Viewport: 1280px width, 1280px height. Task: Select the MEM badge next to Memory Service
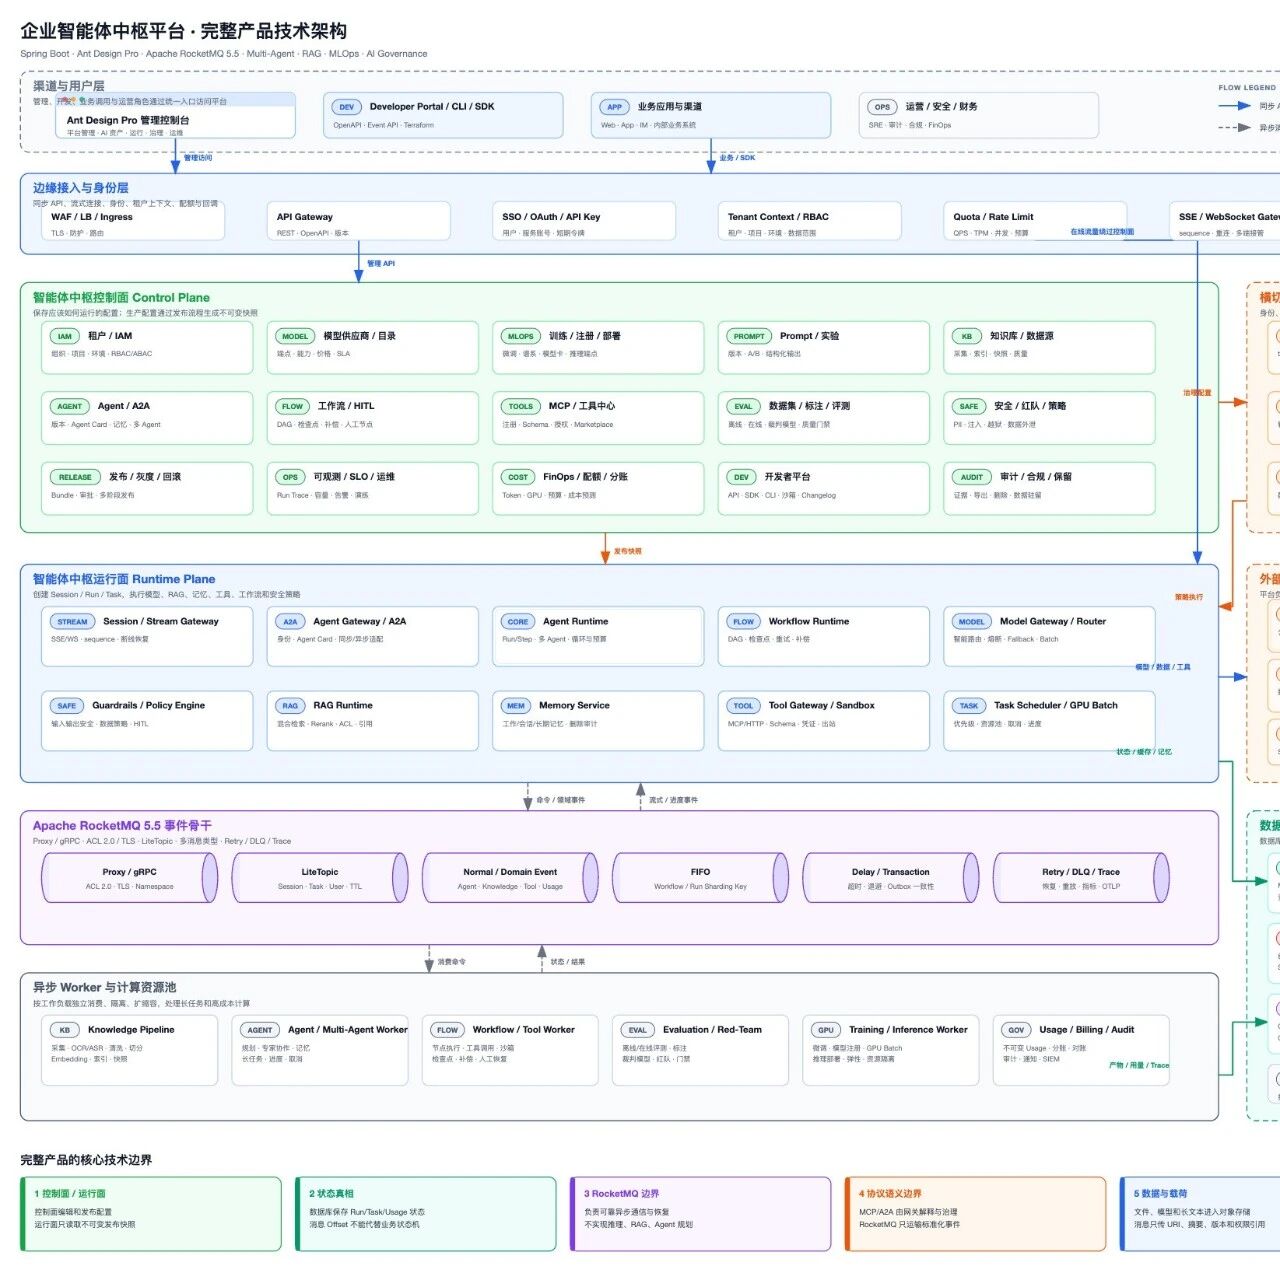pos(516,706)
